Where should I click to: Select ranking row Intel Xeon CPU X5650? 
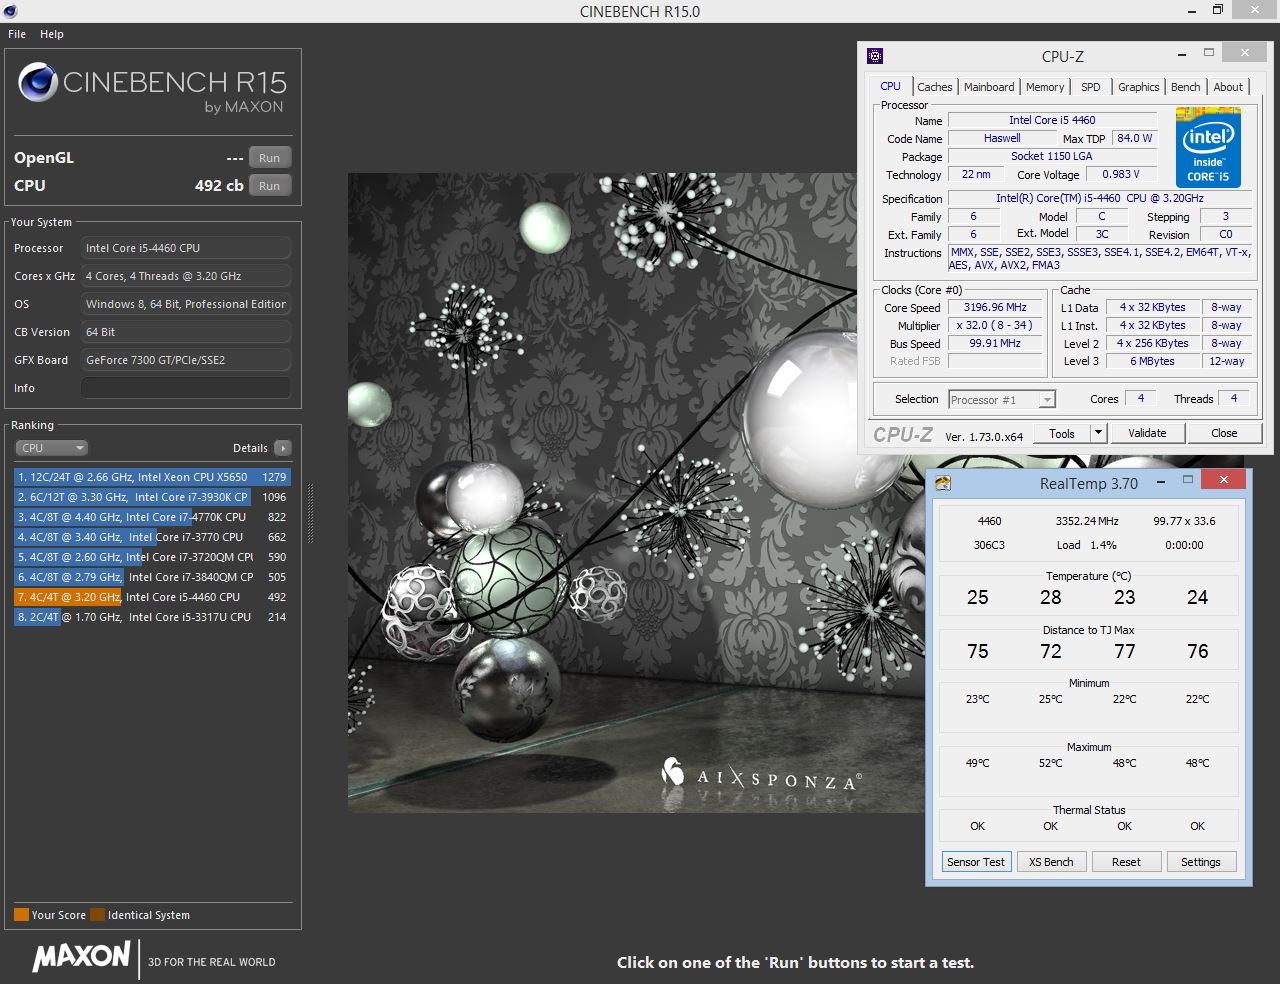(152, 477)
